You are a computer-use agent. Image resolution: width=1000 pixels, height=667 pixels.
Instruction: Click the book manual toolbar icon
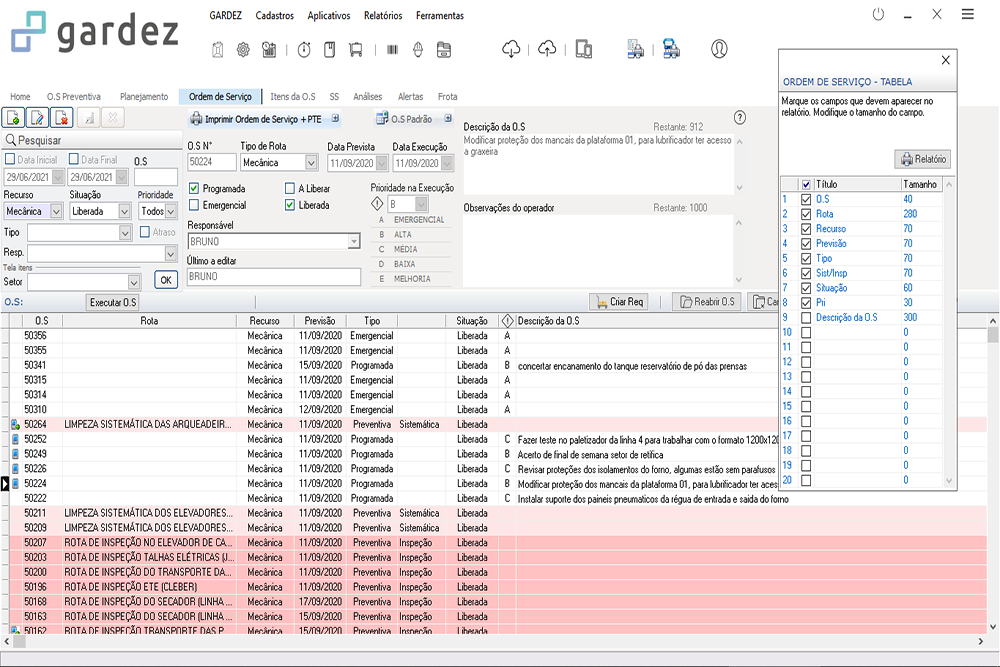[330, 50]
